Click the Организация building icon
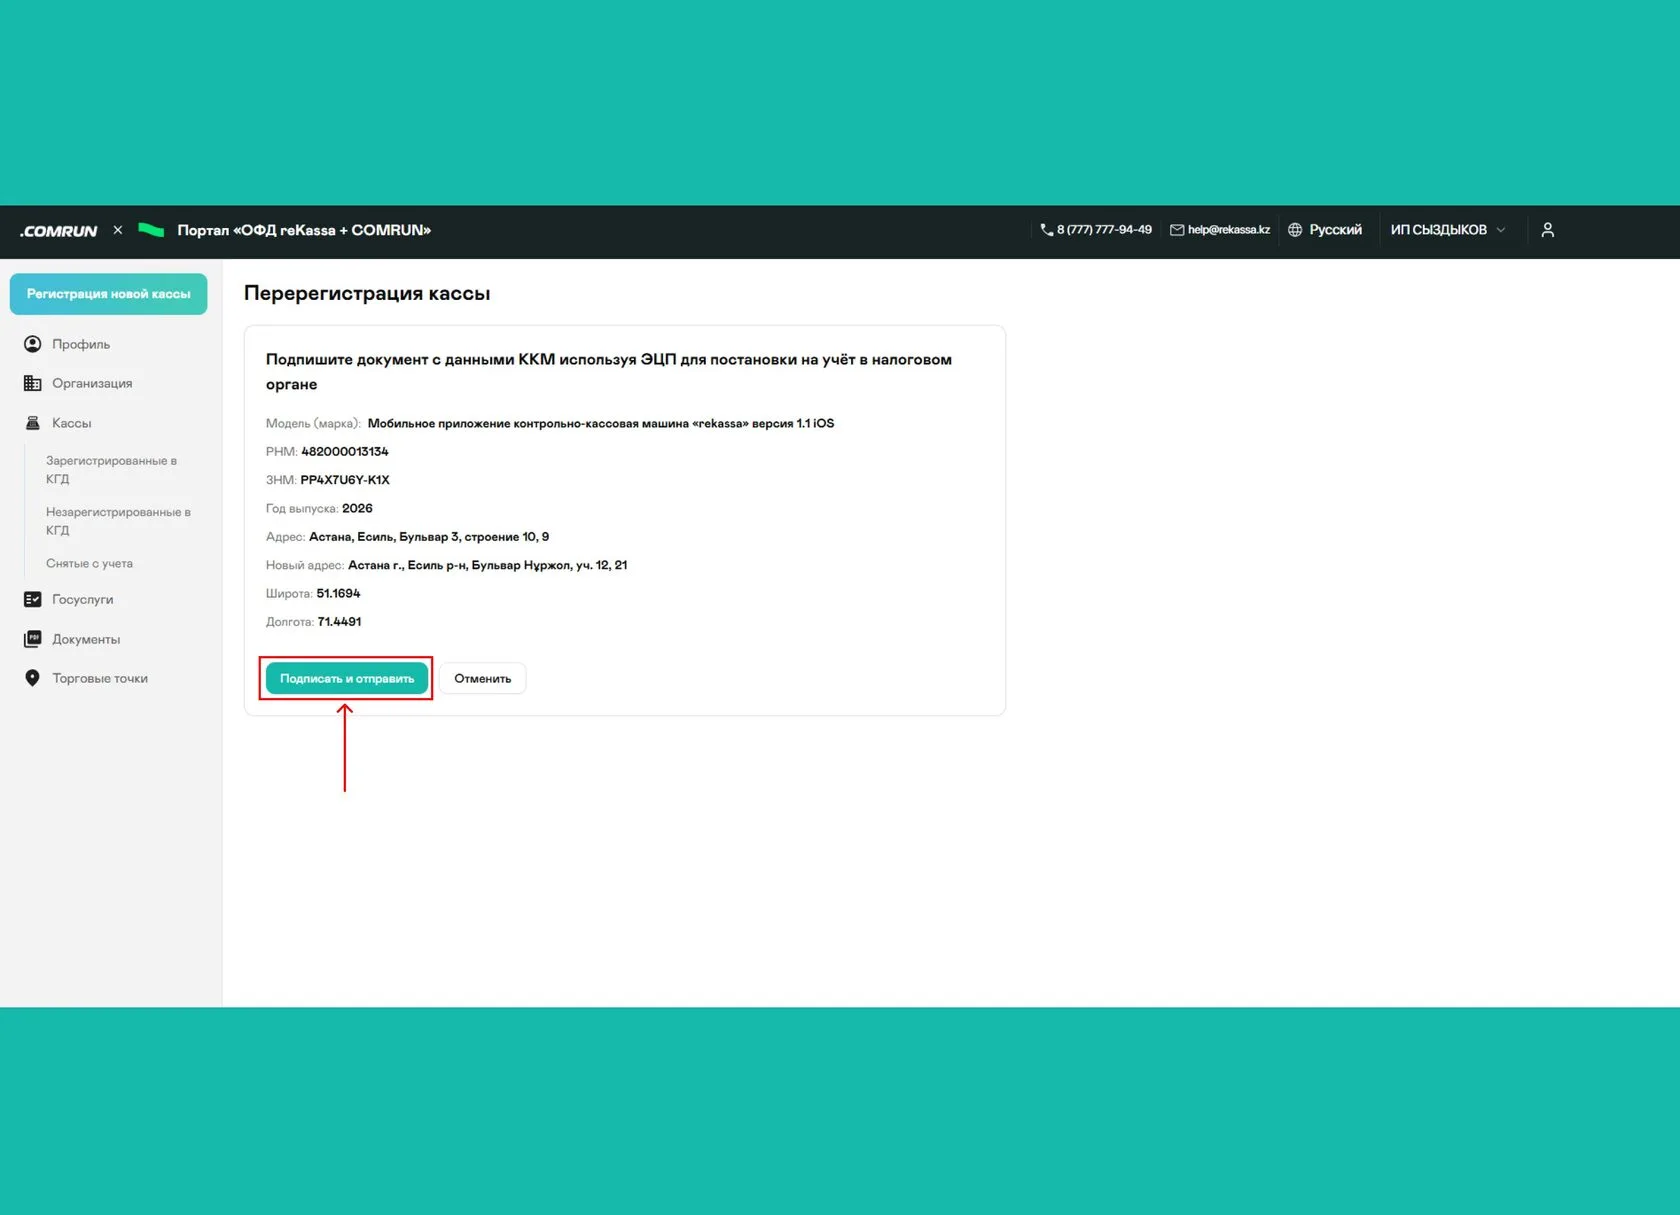Image resolution: width=1680 pixels, height=1215 pixels. 33,383
